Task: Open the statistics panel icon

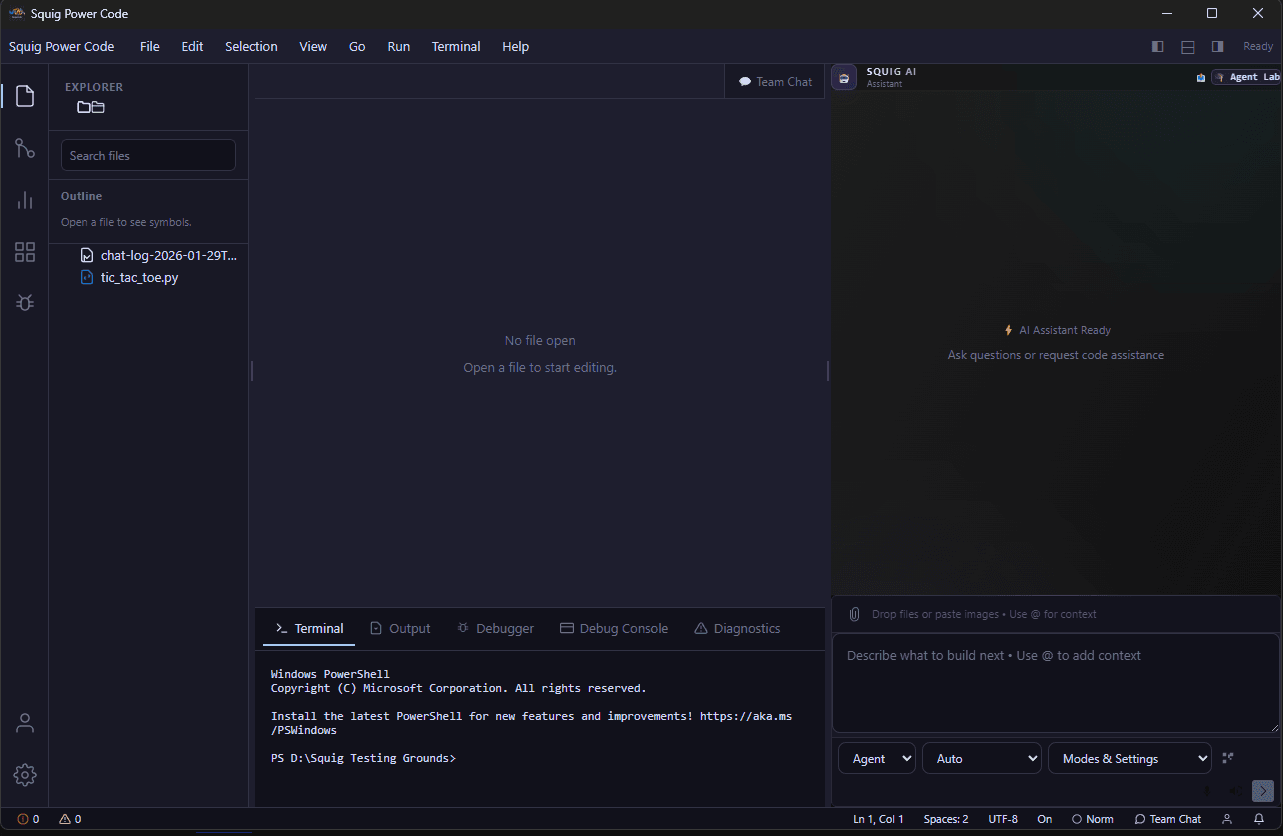Action: click(25, 200)
